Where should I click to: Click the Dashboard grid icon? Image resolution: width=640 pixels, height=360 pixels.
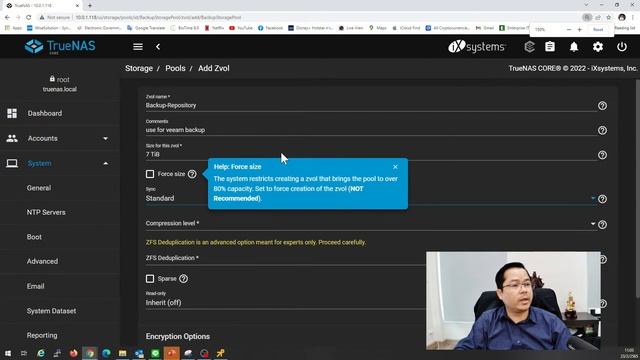click(12, 113)
